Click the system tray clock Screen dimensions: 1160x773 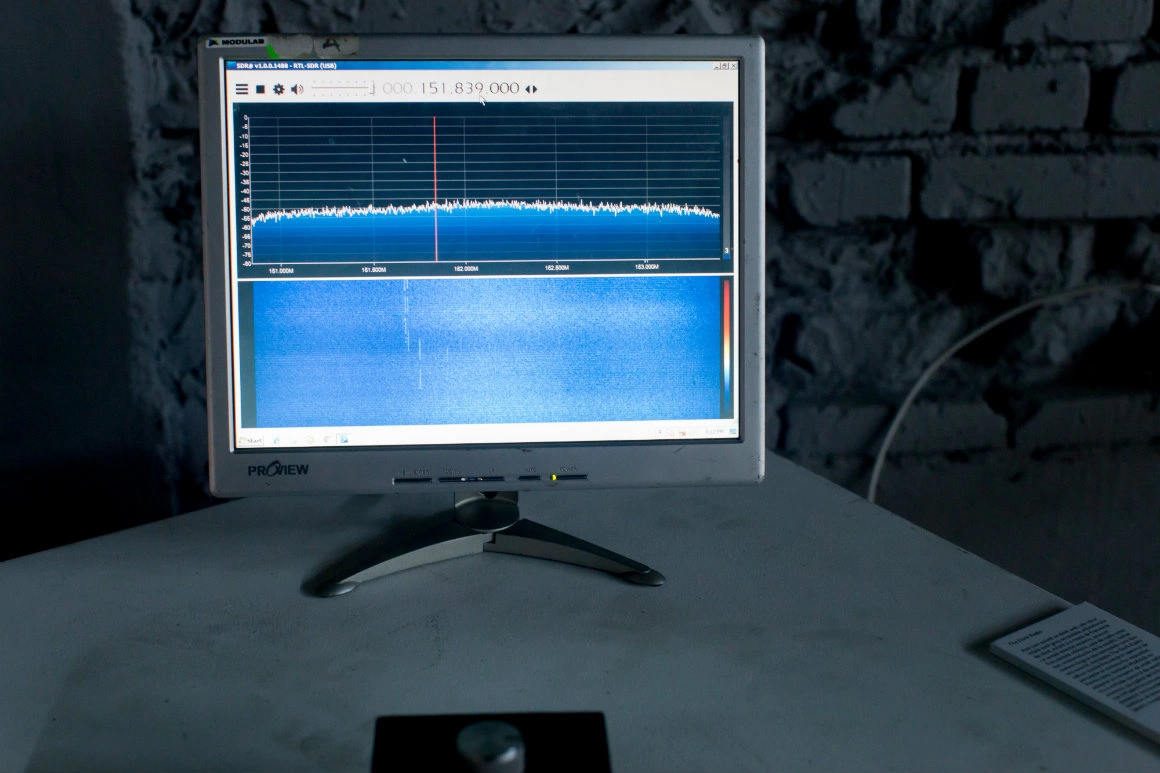(x=715, y=432)
